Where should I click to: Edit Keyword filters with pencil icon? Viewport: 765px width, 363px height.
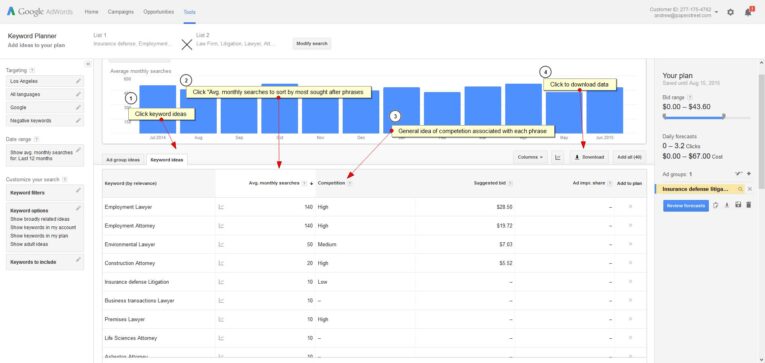[78, 191]
